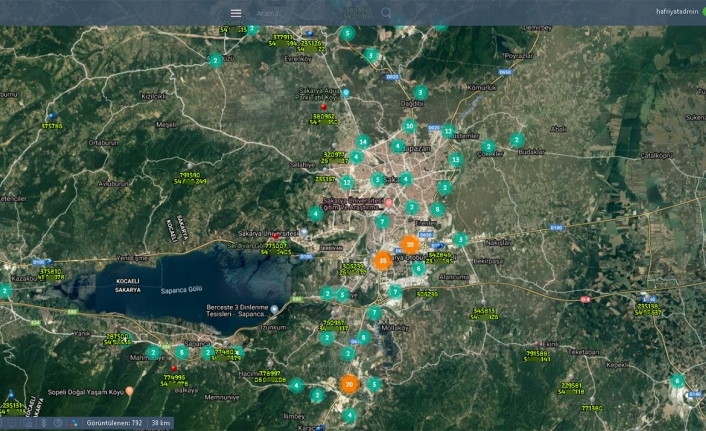Click the vehicle label 375786 on map
This screenshot has height=431, width=706.
point(52,126)
